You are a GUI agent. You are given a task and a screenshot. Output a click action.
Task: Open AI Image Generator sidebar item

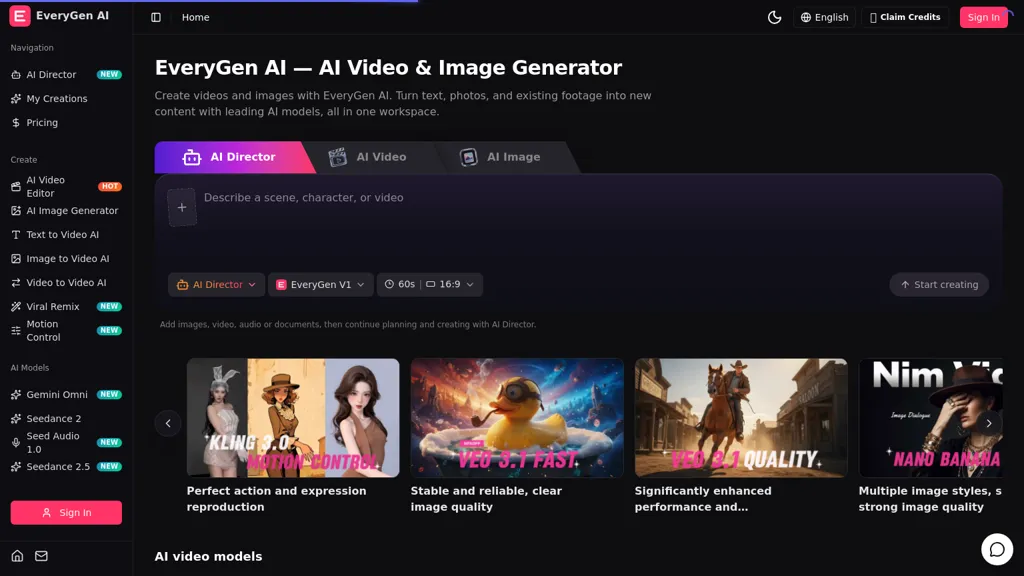tap(66, 211)
